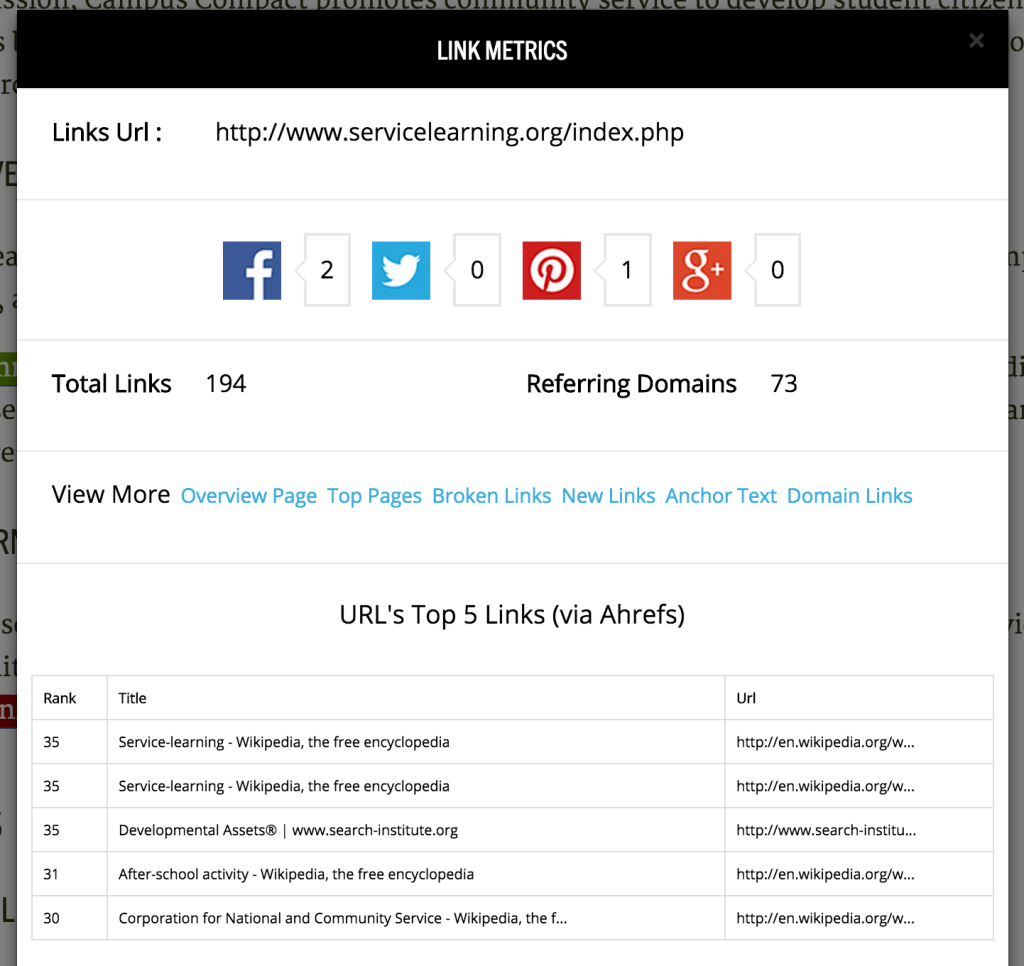Screen dimensions: 1024x966
Task: Select the Google+ icon
Action: (x=701, y=270)
